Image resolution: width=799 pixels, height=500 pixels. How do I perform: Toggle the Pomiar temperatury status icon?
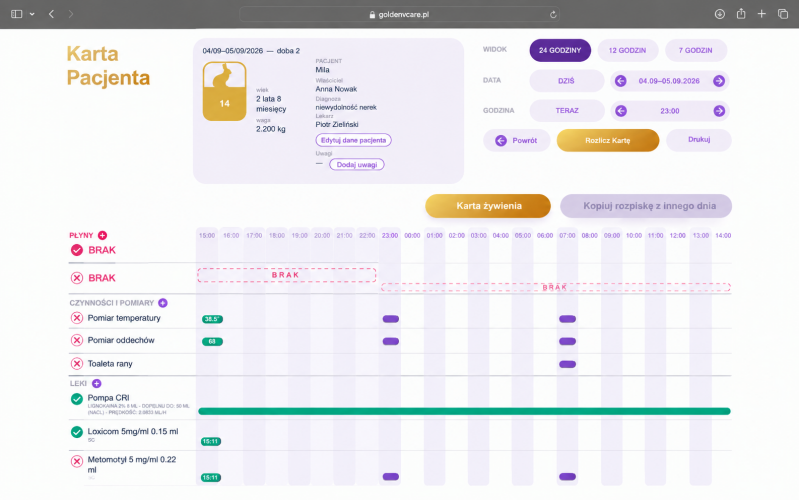point(77,318)
